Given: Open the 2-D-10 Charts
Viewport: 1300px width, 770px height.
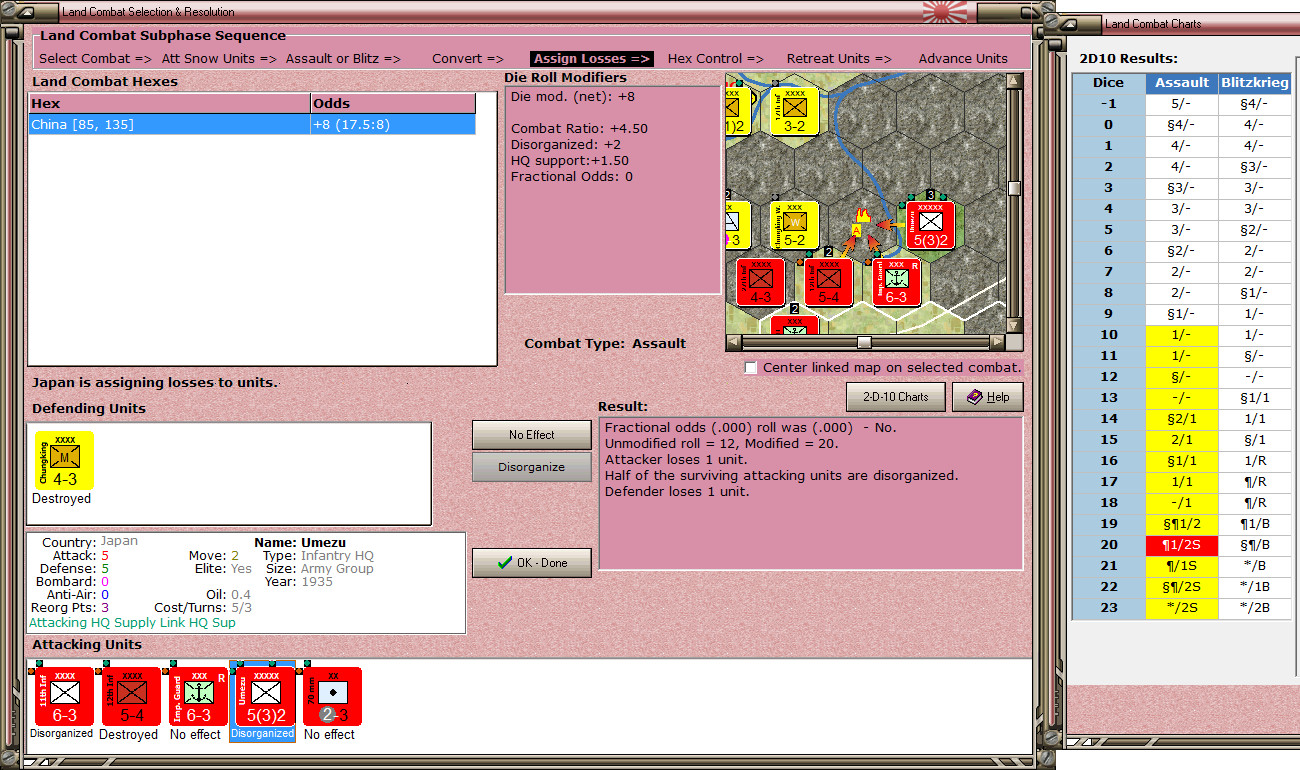Looking at the screenshot, I should click(896, 397).
